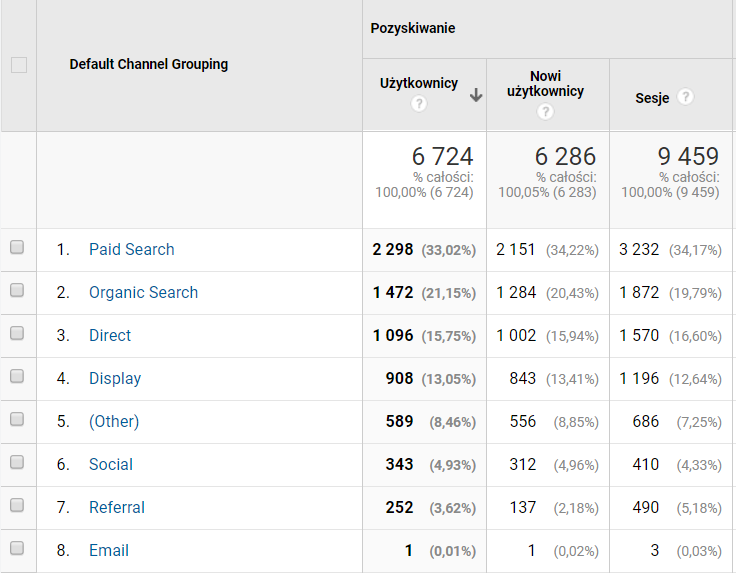This screenshot has width=736, height=573.
Task: Click the Direct channel link
Action: [x=110, y=336]
